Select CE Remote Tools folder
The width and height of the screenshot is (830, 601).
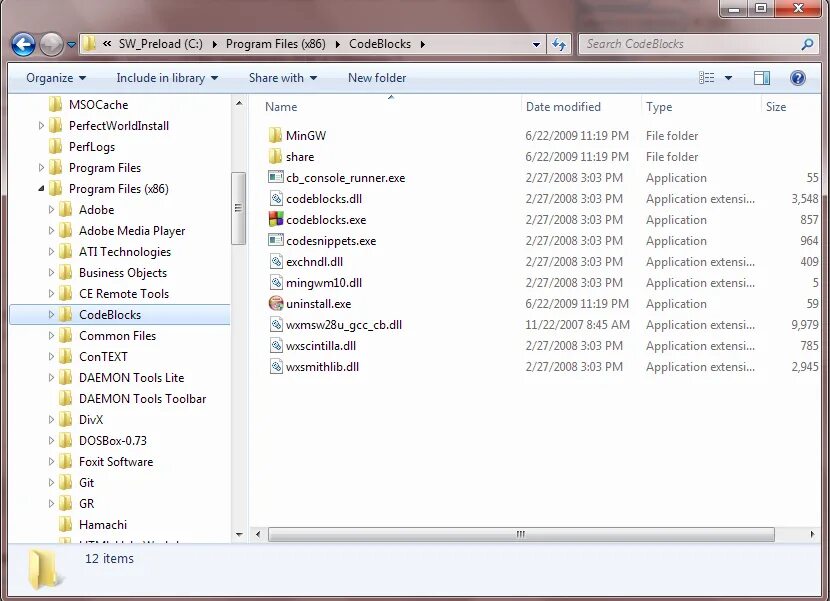124,293
